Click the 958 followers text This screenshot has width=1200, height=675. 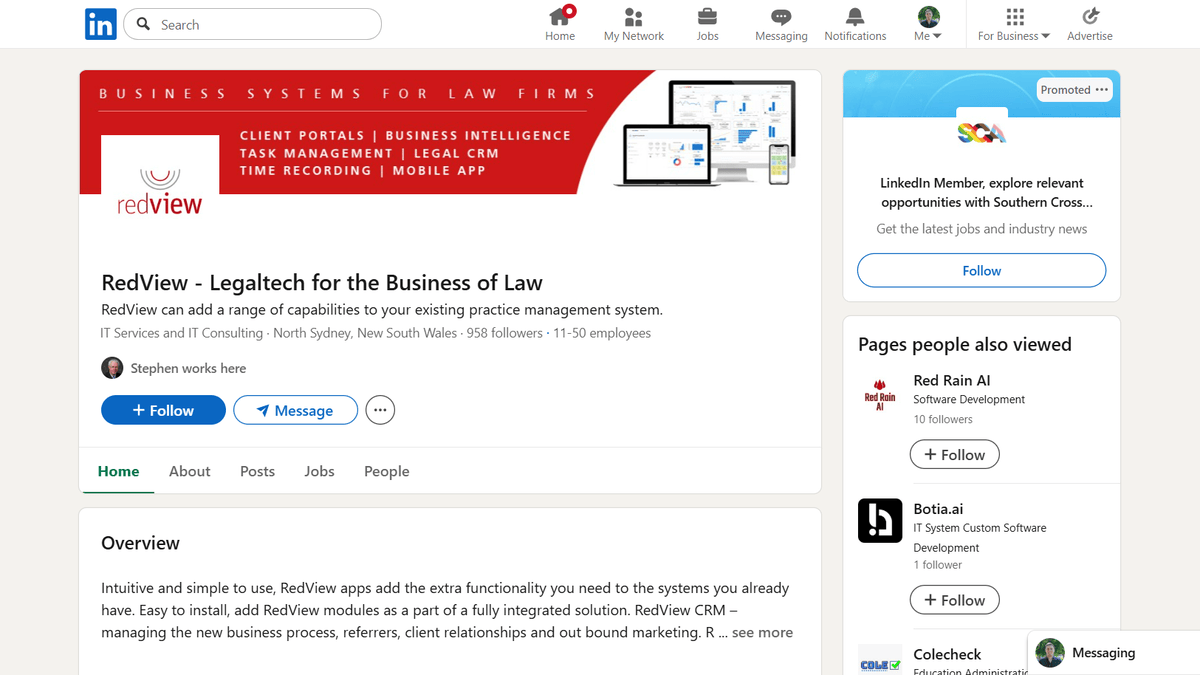coord(504,333)
